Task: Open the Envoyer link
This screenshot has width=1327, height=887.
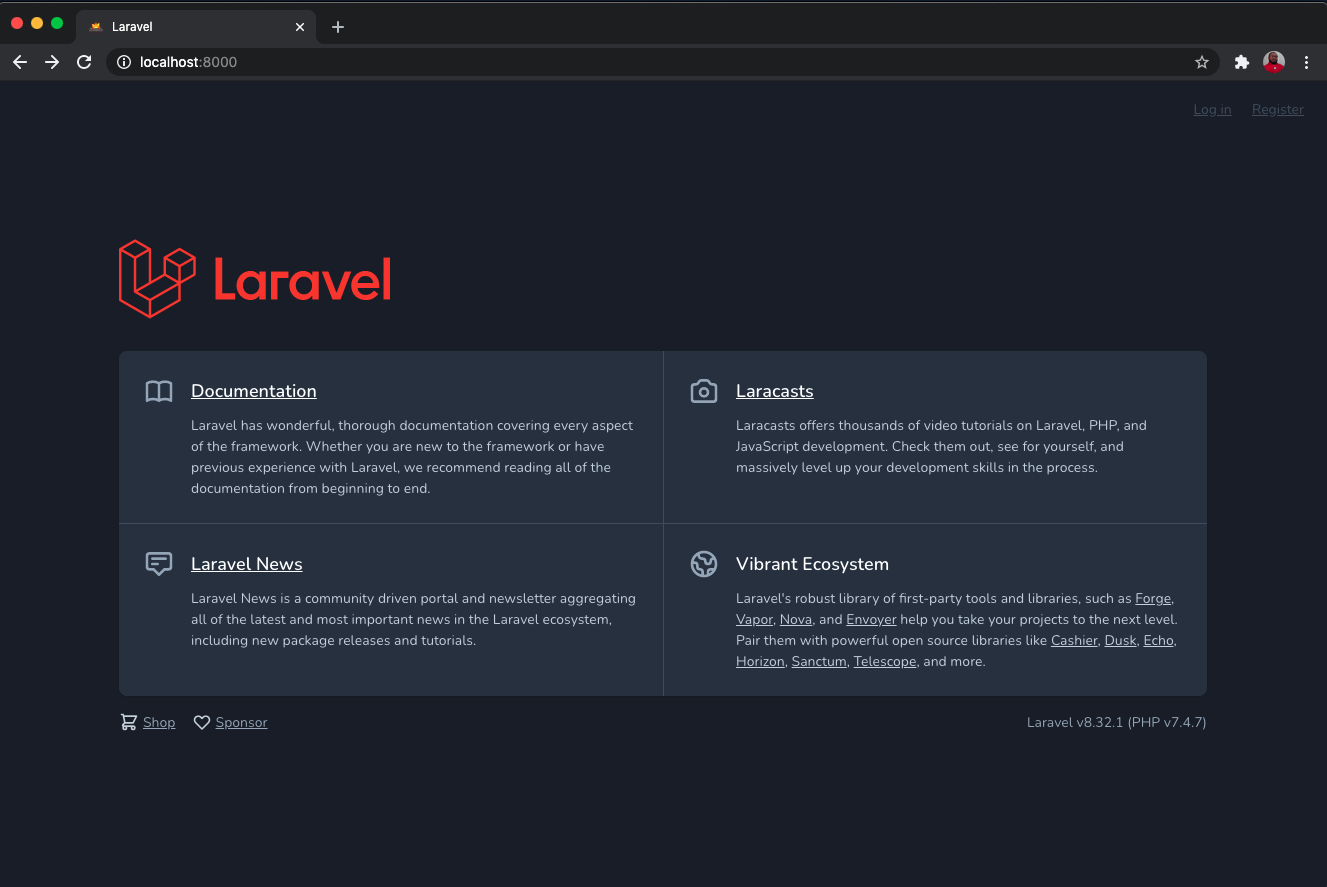Action: 871,619
